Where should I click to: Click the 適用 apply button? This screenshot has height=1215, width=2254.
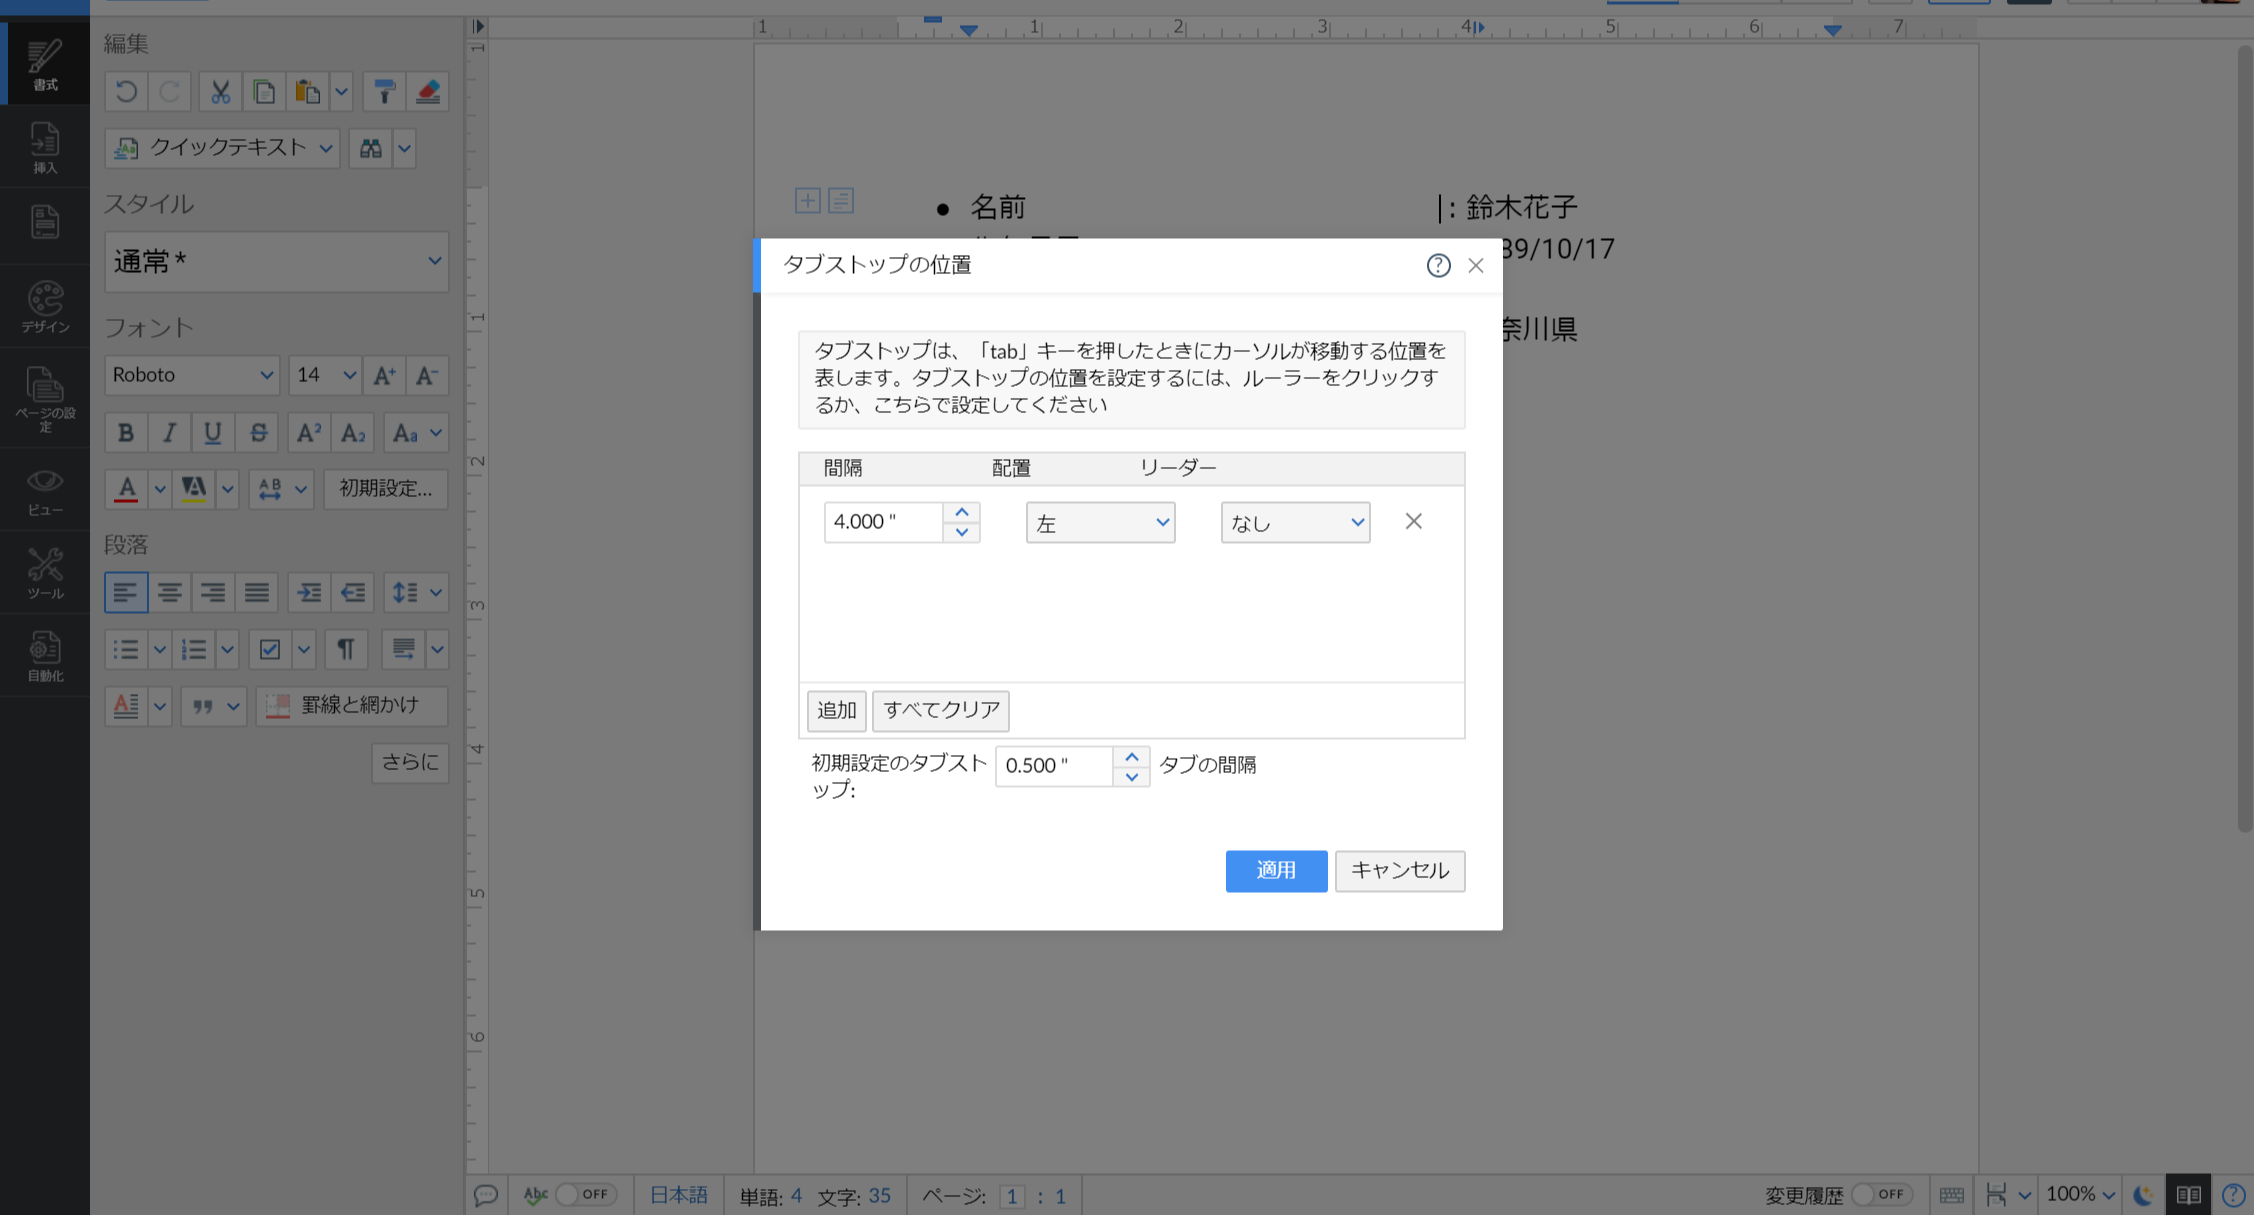coord(1276,870)
